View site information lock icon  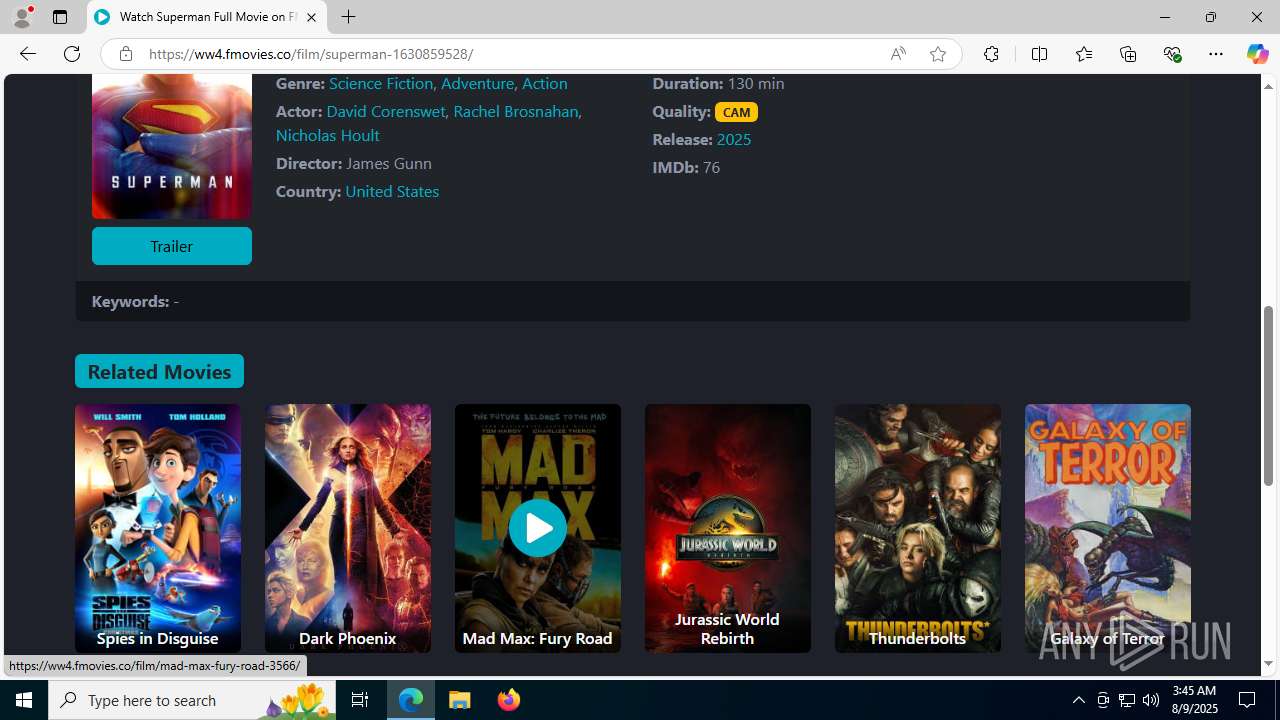125,54
